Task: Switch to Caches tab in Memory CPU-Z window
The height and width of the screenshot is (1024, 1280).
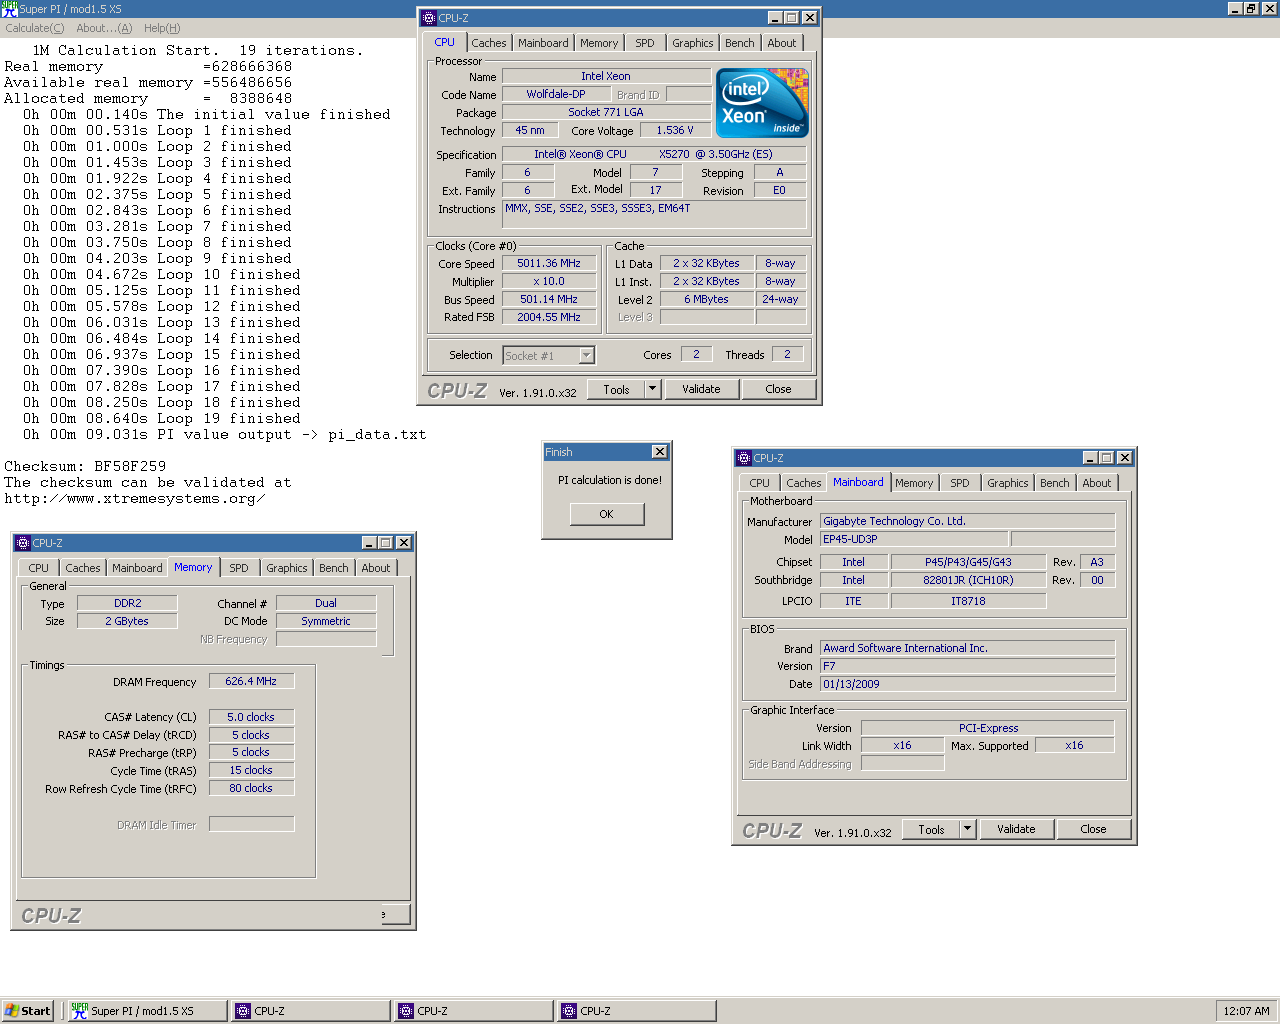Action: tap(83, 568)
